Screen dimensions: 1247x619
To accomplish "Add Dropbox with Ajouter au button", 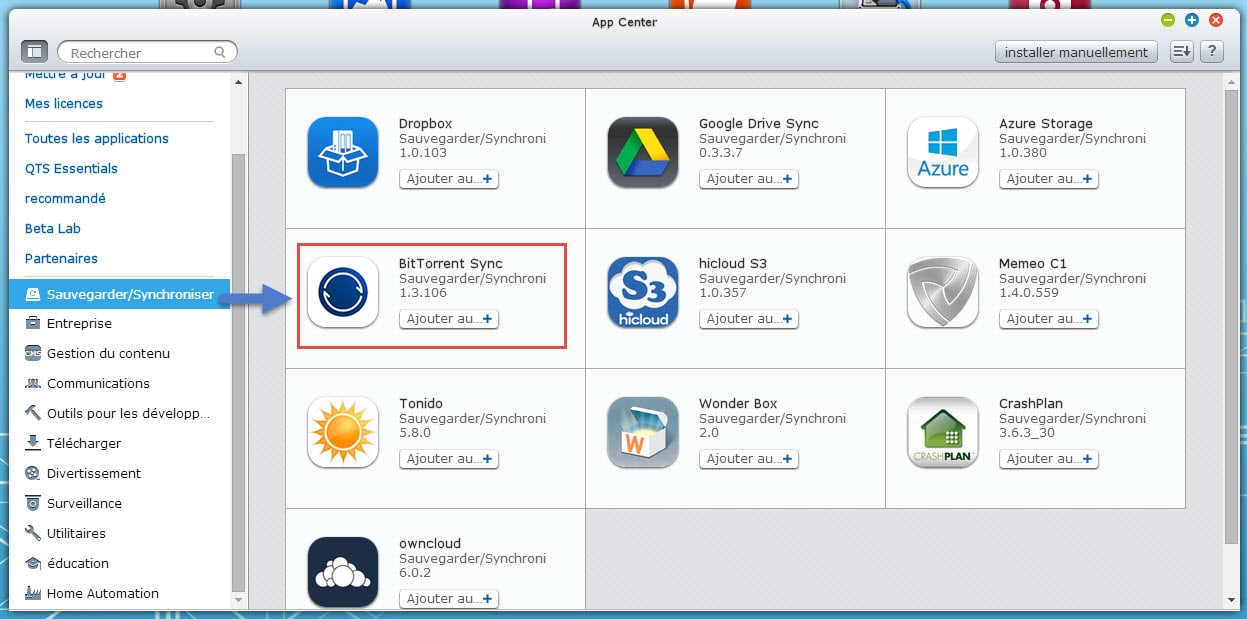I will click(x=449, y=179).
